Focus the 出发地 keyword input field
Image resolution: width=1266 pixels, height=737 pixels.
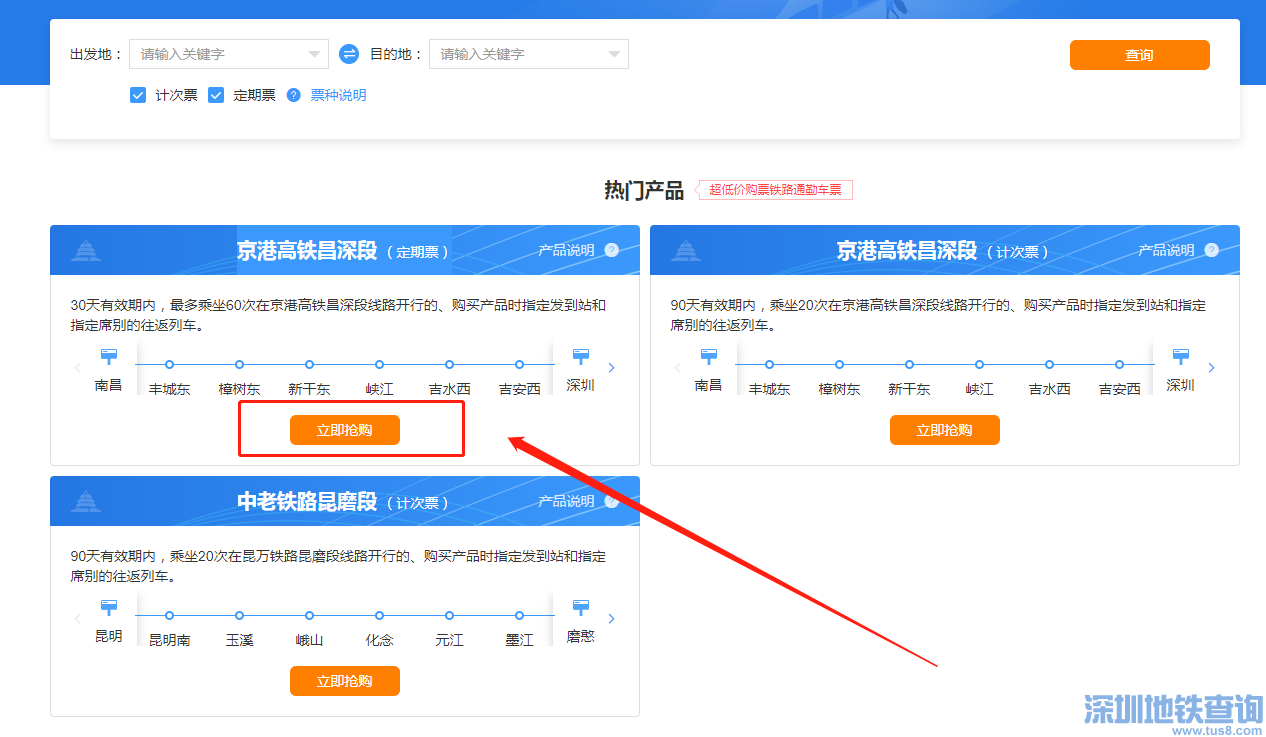click(x=229, y=54)
